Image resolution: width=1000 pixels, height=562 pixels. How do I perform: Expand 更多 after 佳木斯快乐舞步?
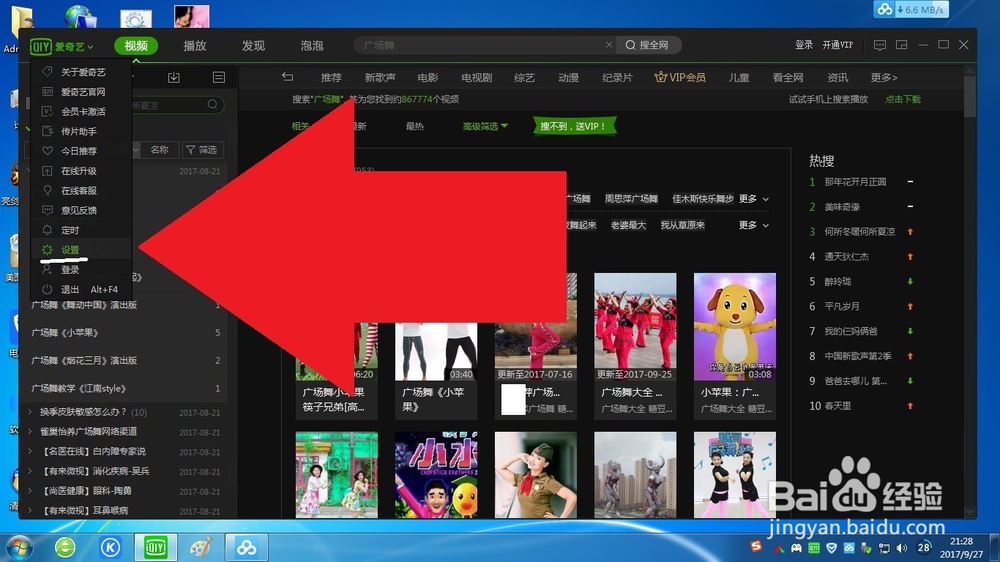(754, 199)
